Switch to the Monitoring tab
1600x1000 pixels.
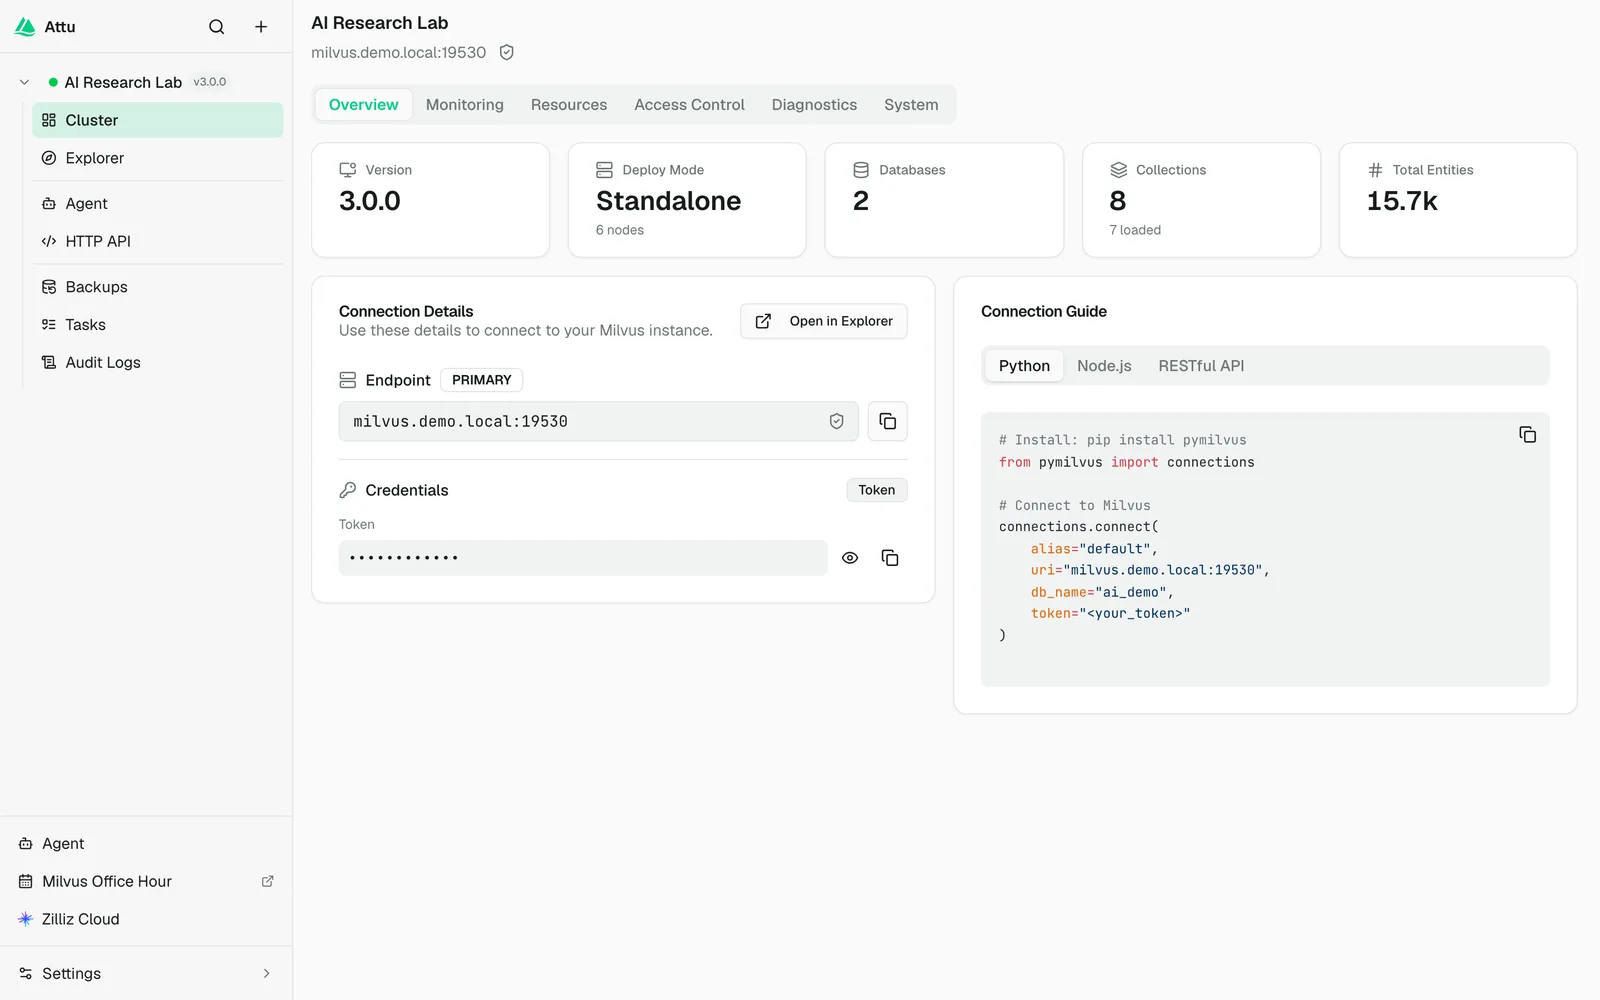tap(465, 104)
